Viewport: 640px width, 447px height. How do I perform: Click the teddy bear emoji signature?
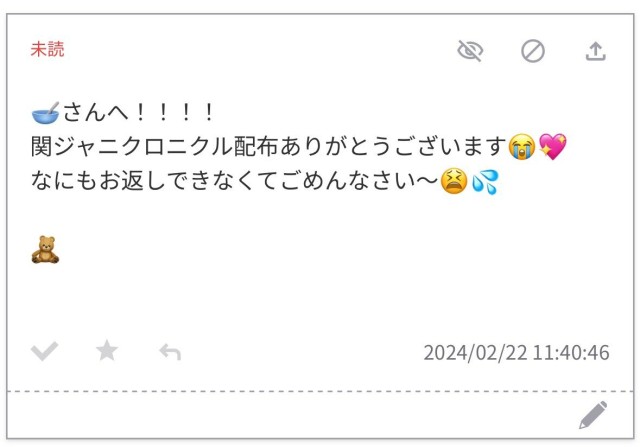pos(45,249)
